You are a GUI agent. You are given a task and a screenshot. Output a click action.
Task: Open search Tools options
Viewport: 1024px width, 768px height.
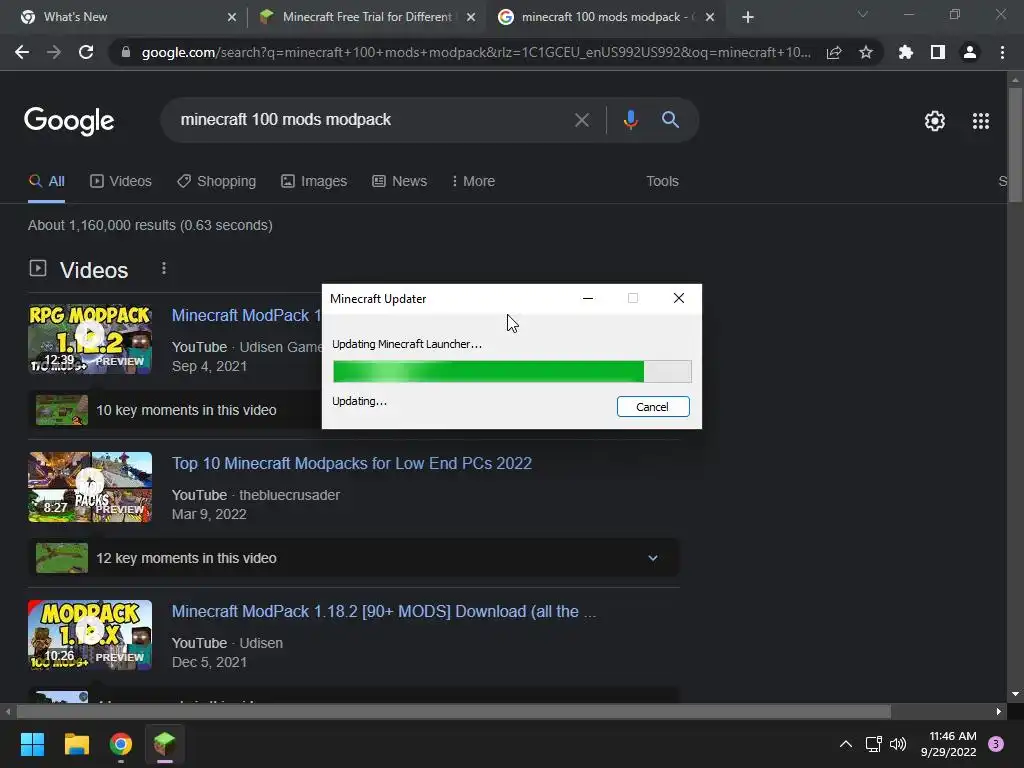[x=662, y=182]
